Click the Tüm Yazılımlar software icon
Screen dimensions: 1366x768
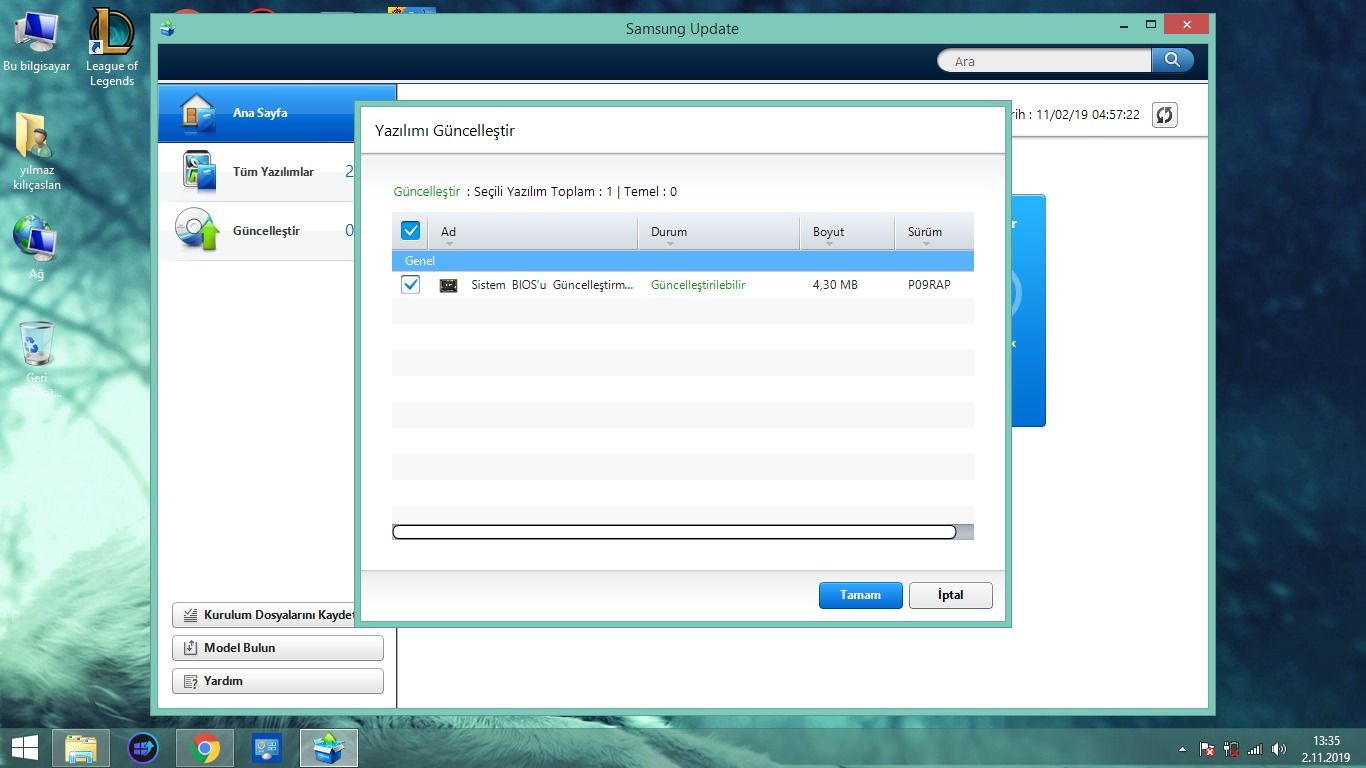199,171
